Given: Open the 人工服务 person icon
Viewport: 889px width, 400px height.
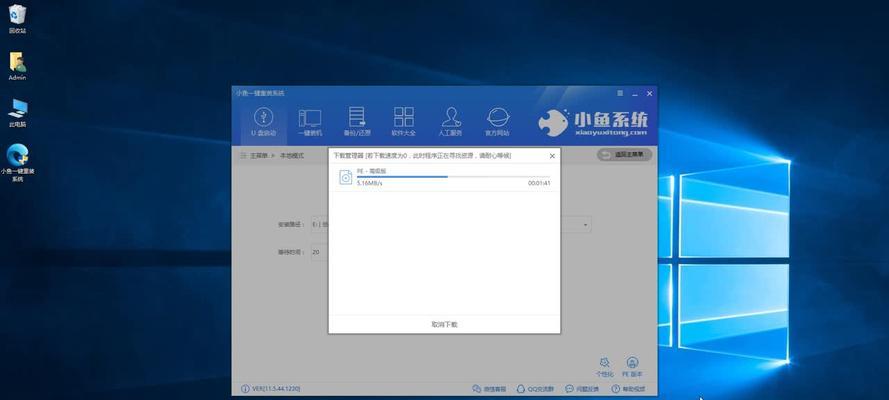Looking at the screenshot, I should 451,117.
